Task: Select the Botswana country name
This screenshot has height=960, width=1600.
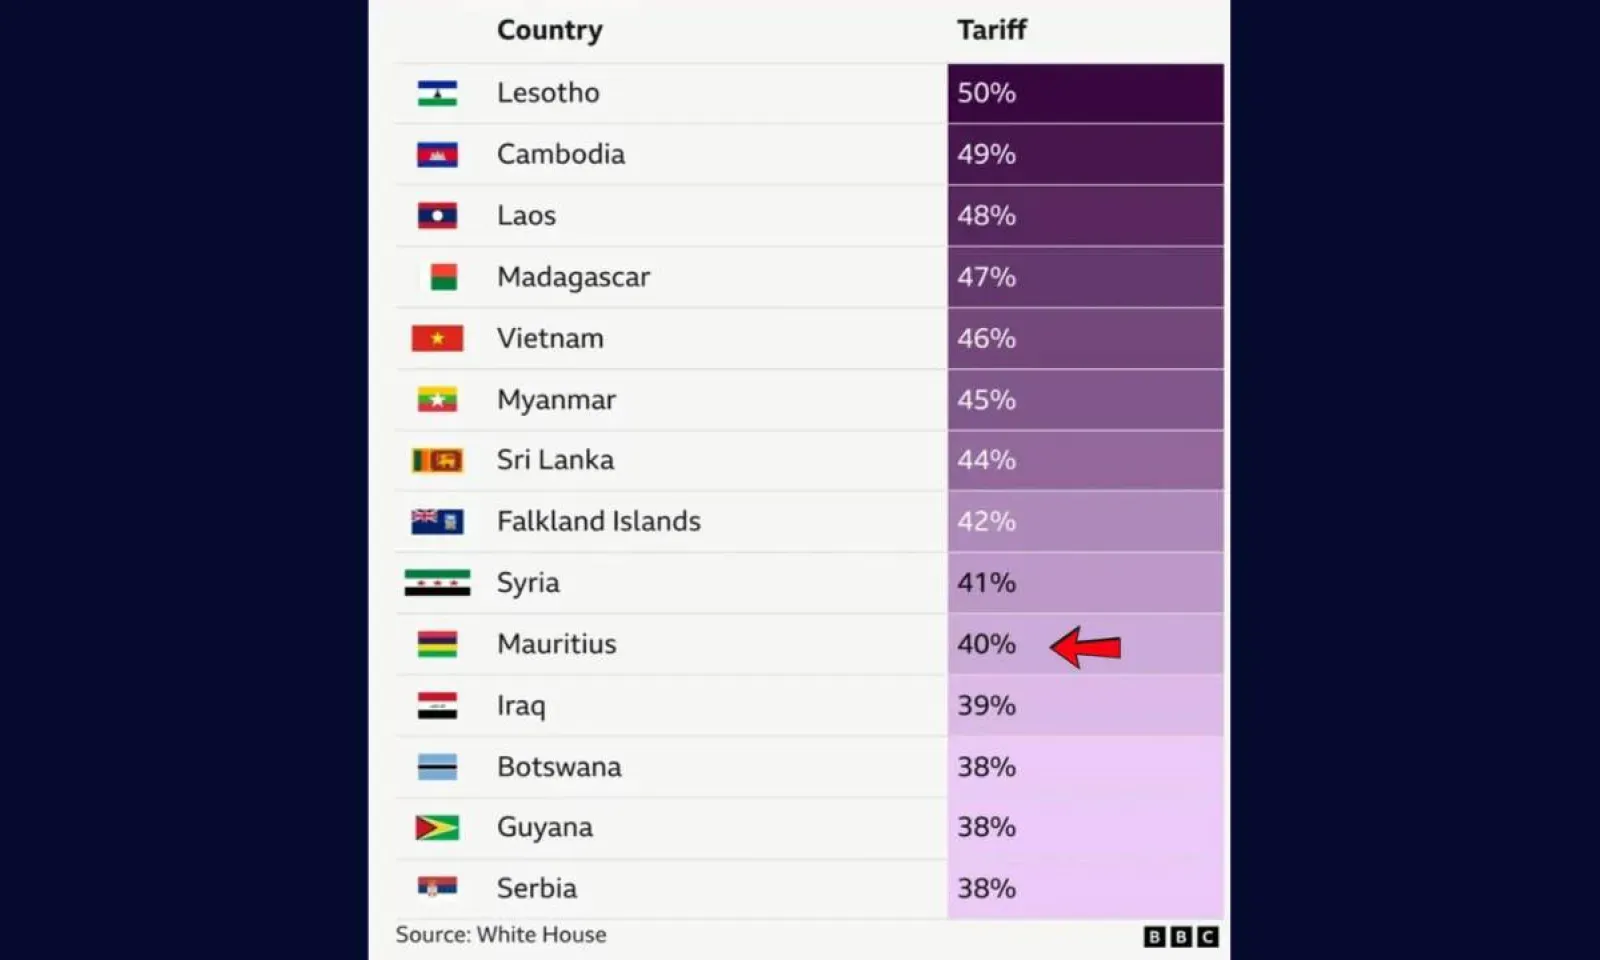Action: click(x=559, y=767)
